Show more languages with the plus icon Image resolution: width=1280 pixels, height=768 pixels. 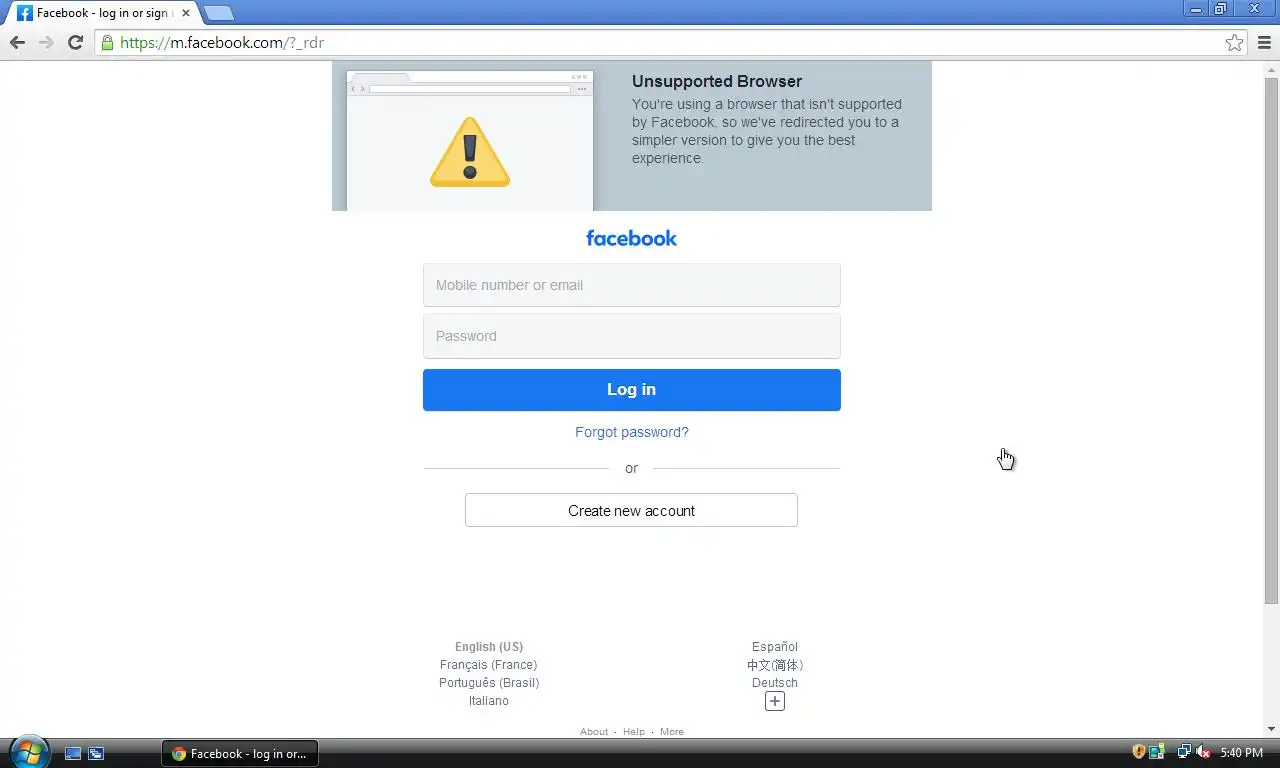(775, 701)
